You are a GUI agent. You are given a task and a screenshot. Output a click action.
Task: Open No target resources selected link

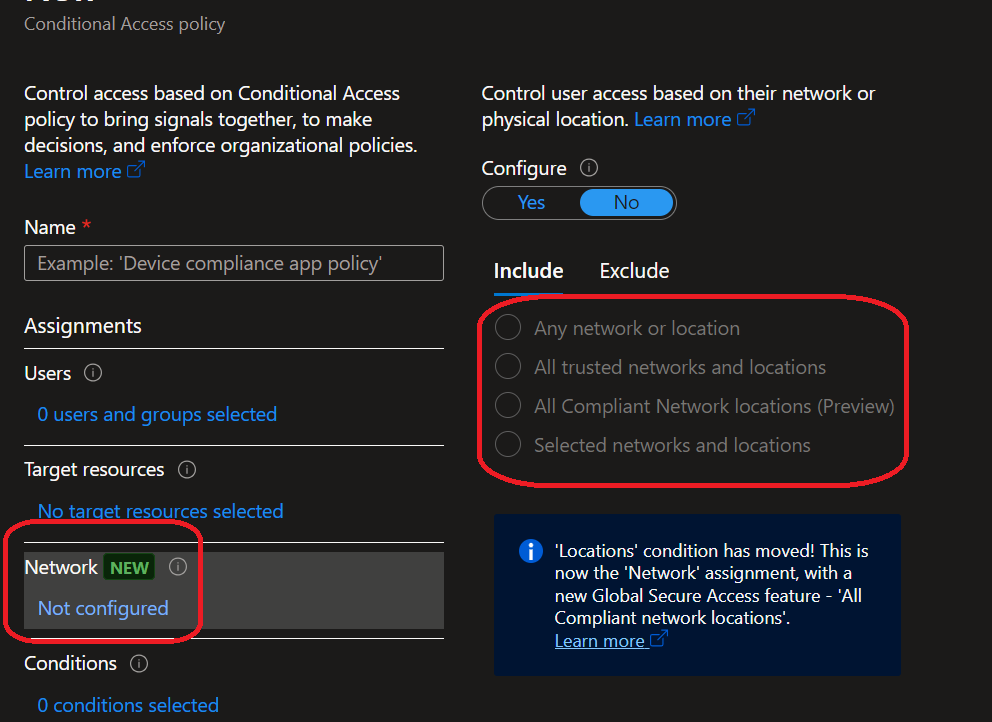tap(160, 511)
